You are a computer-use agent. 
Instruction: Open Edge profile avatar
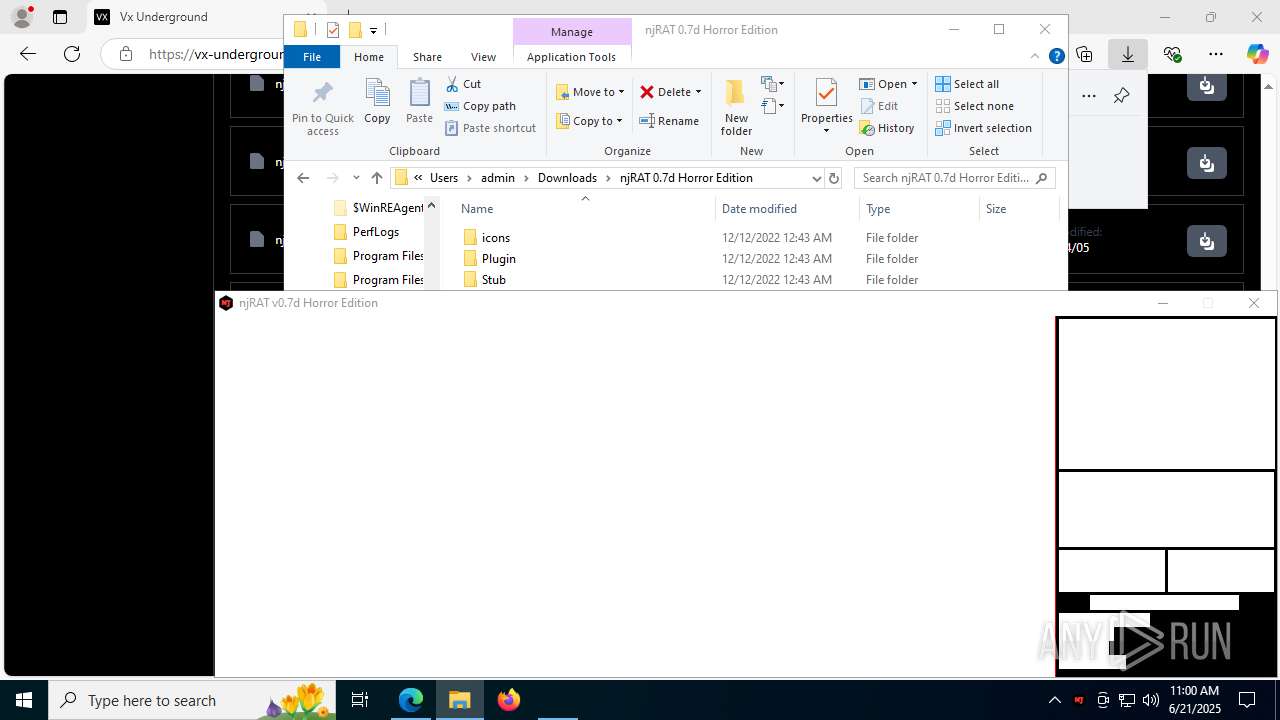(22, 17)
